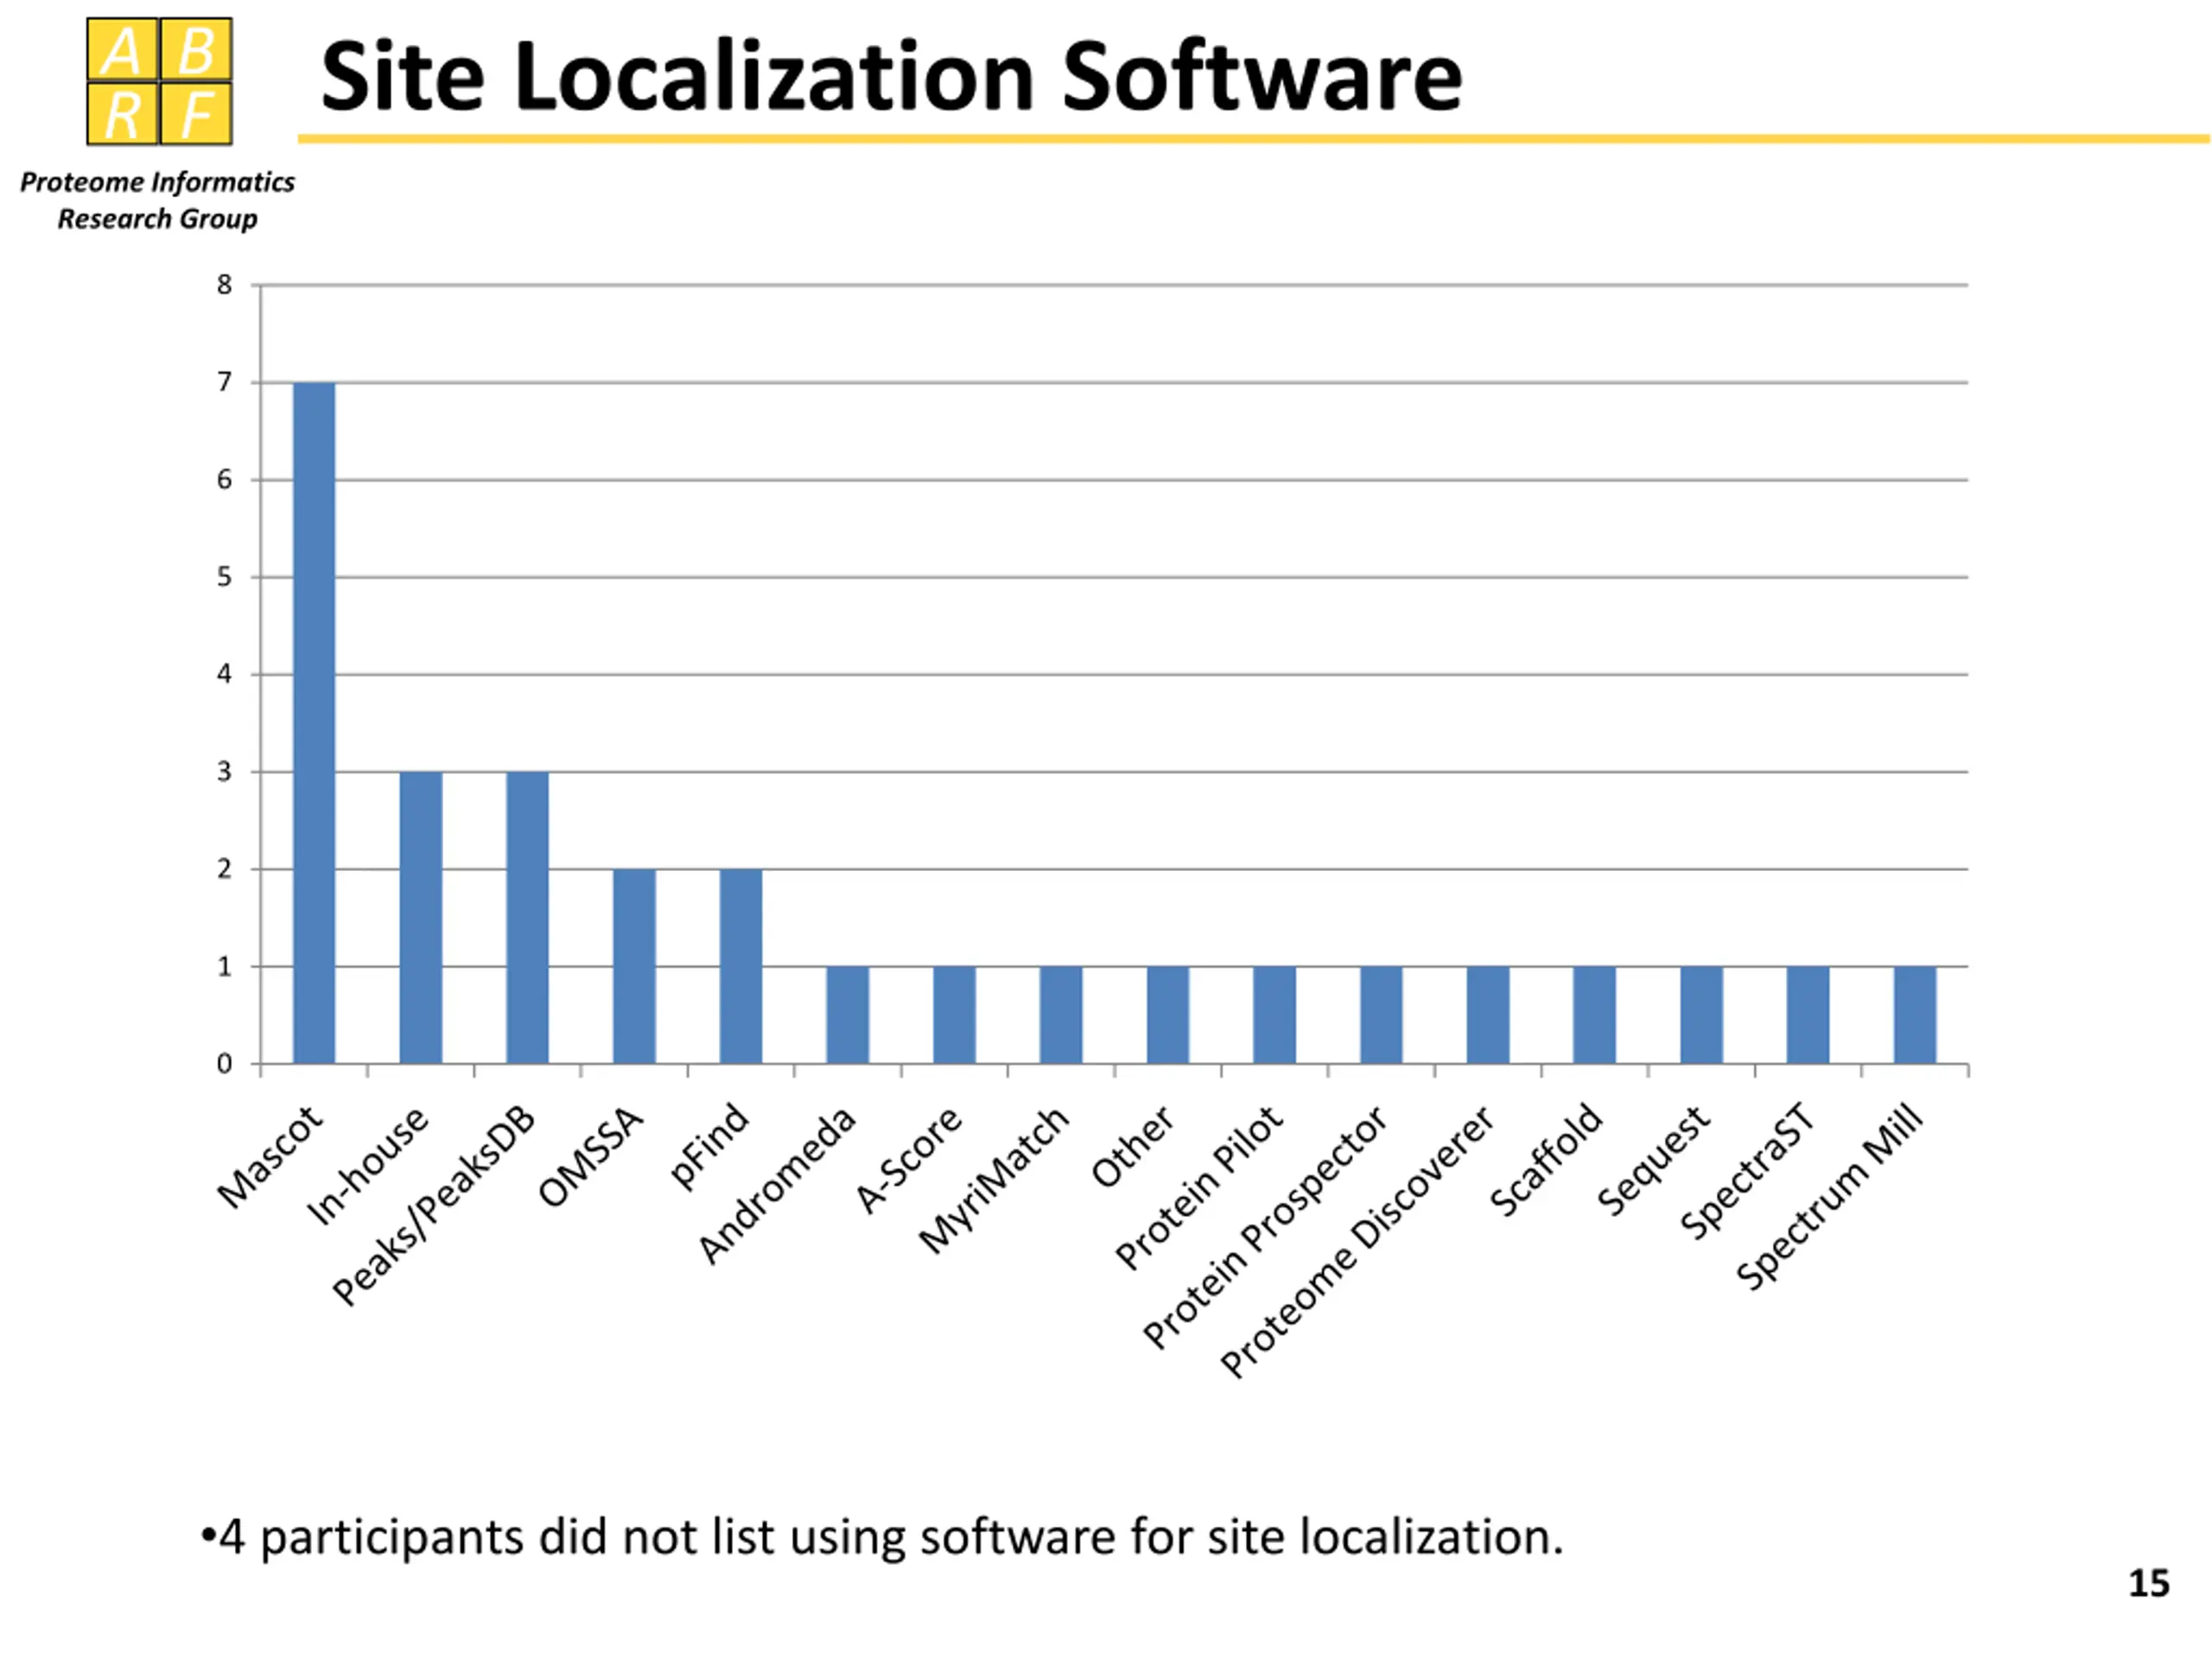Screen dimensions: 2212x1659
Task: Click the y-axis value '1'
Action: point(224,967)
